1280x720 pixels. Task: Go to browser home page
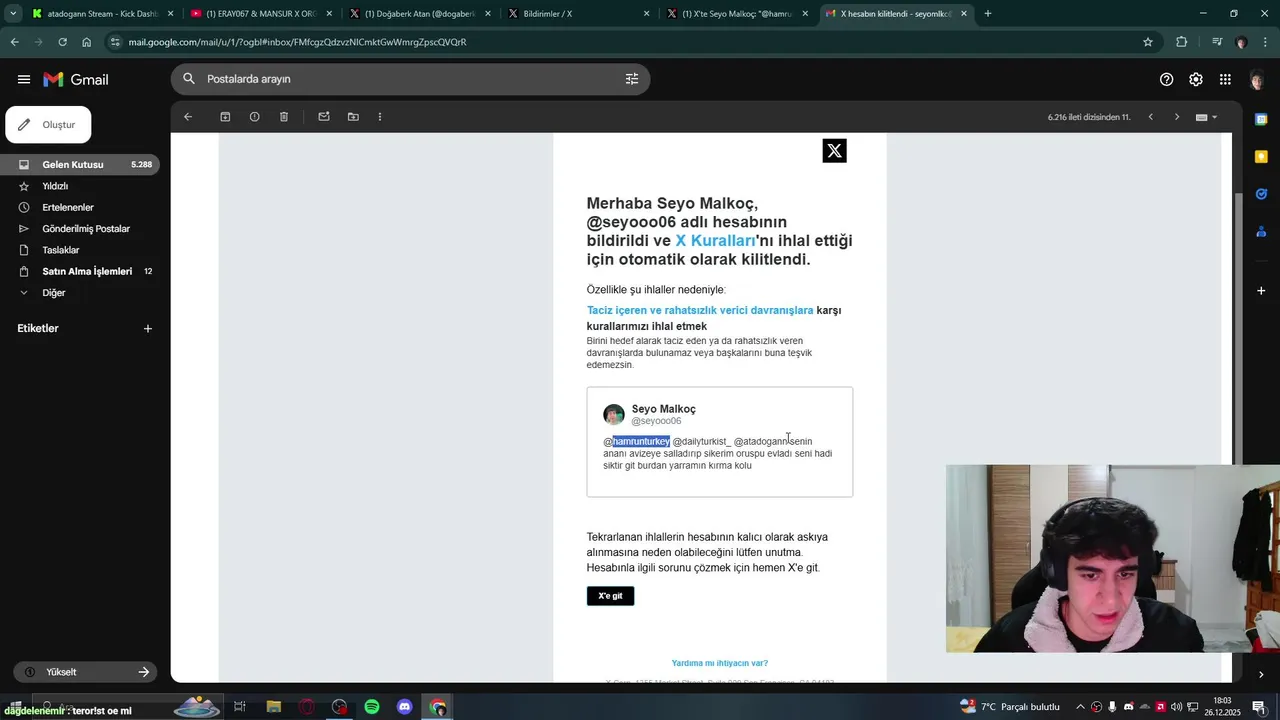pos(87,42)
